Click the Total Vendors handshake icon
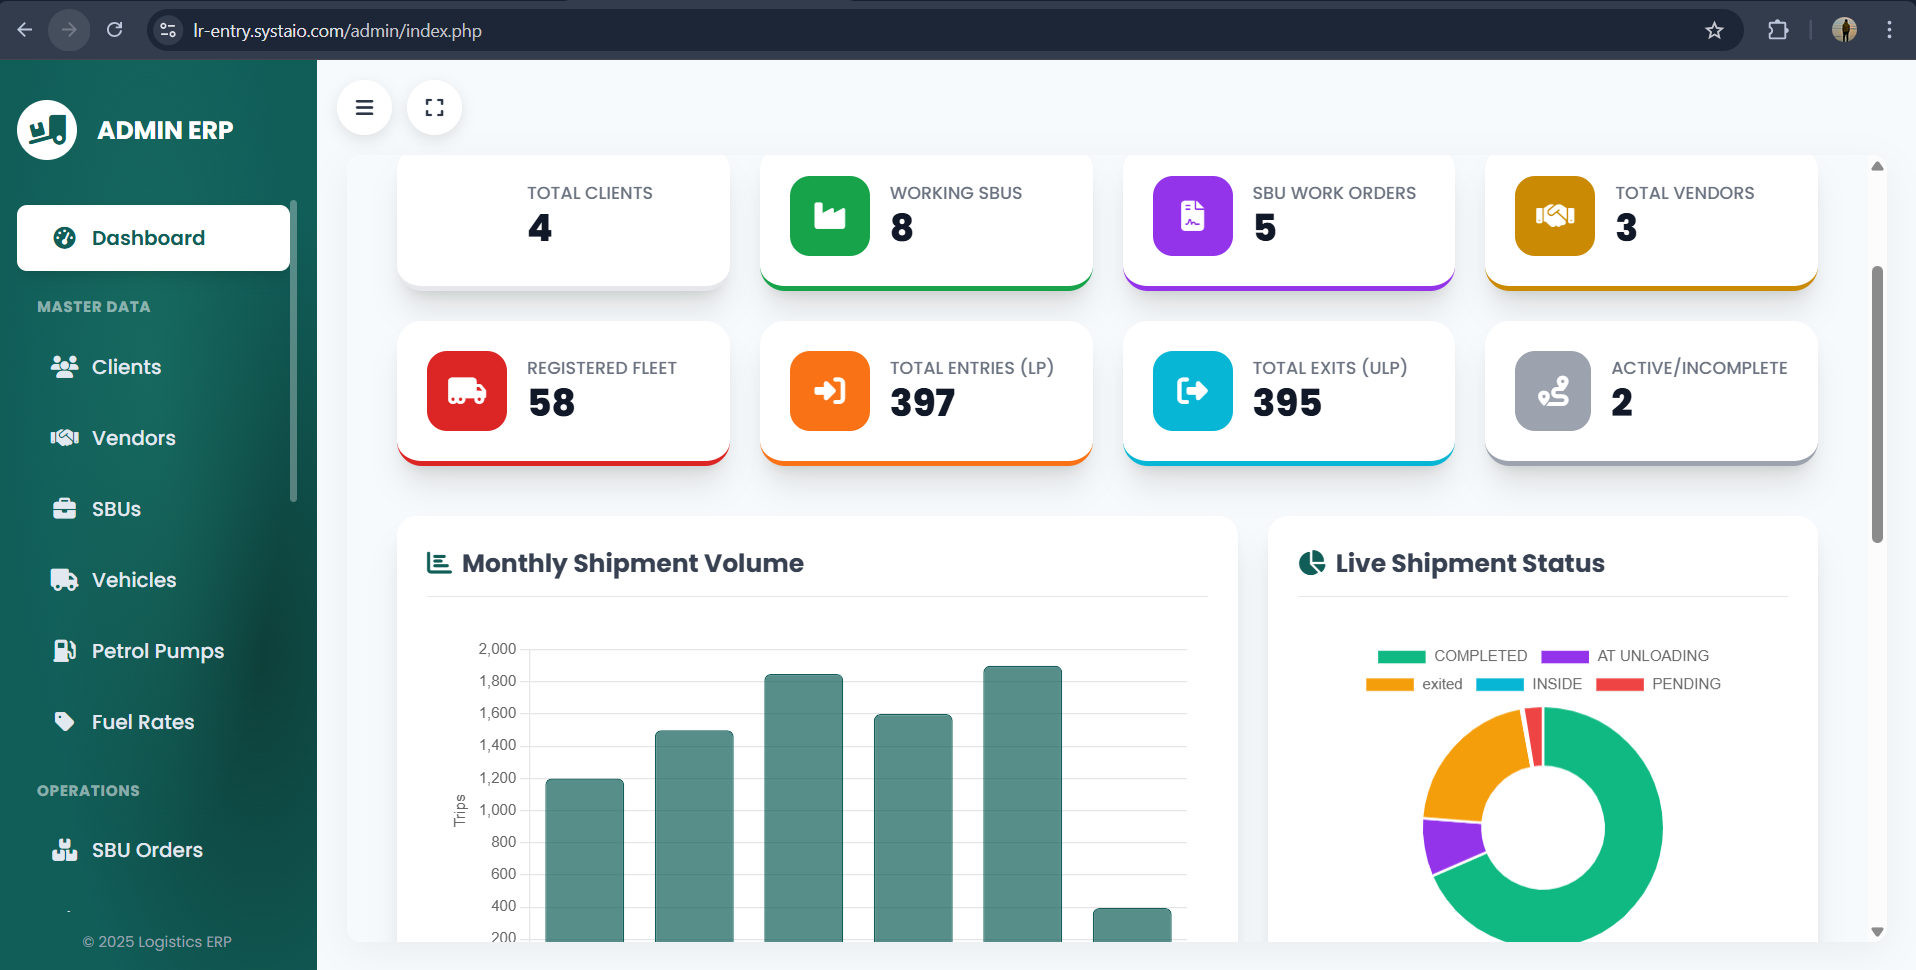Viewport: 1916px width, 970px height. tap(1554, 216)
